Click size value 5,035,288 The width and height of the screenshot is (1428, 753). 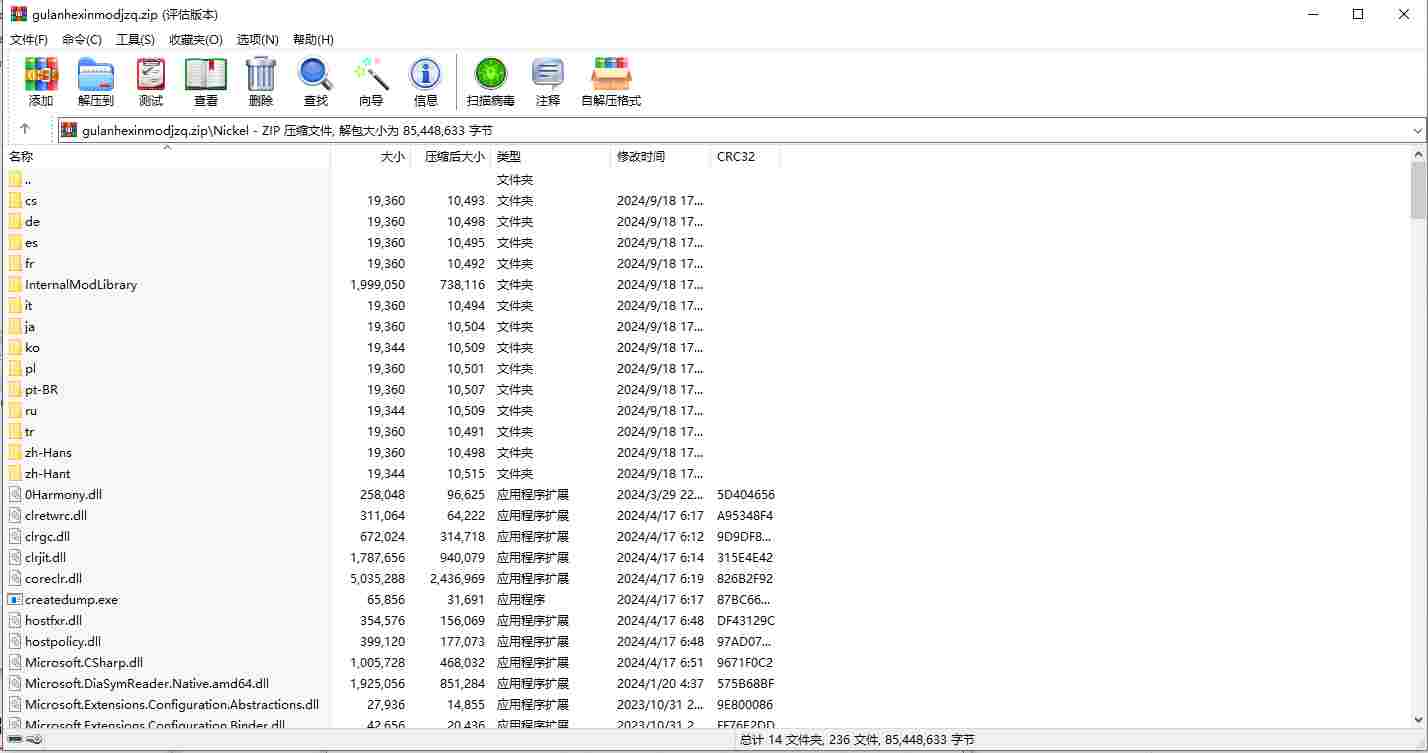click(x=377, y=578)
